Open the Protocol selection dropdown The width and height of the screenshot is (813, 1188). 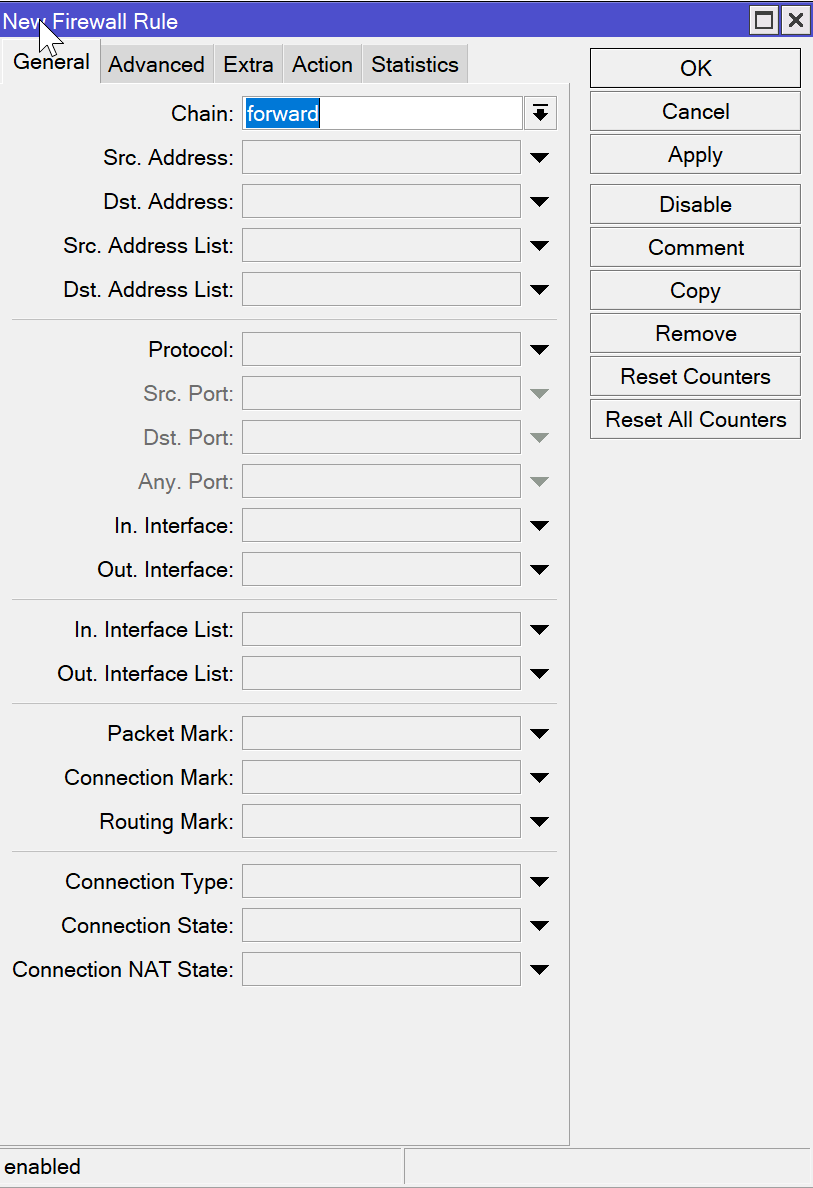tap(540, 349)
